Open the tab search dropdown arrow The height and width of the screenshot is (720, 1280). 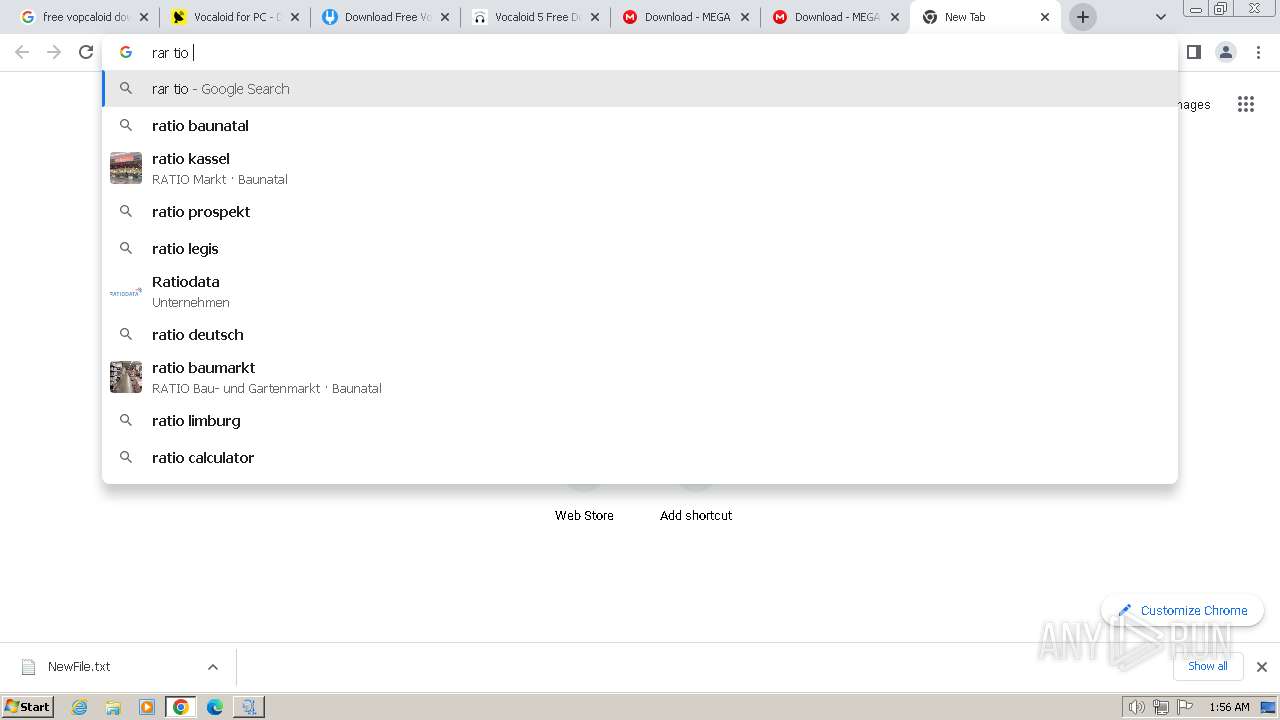(x=1160, y=17)
